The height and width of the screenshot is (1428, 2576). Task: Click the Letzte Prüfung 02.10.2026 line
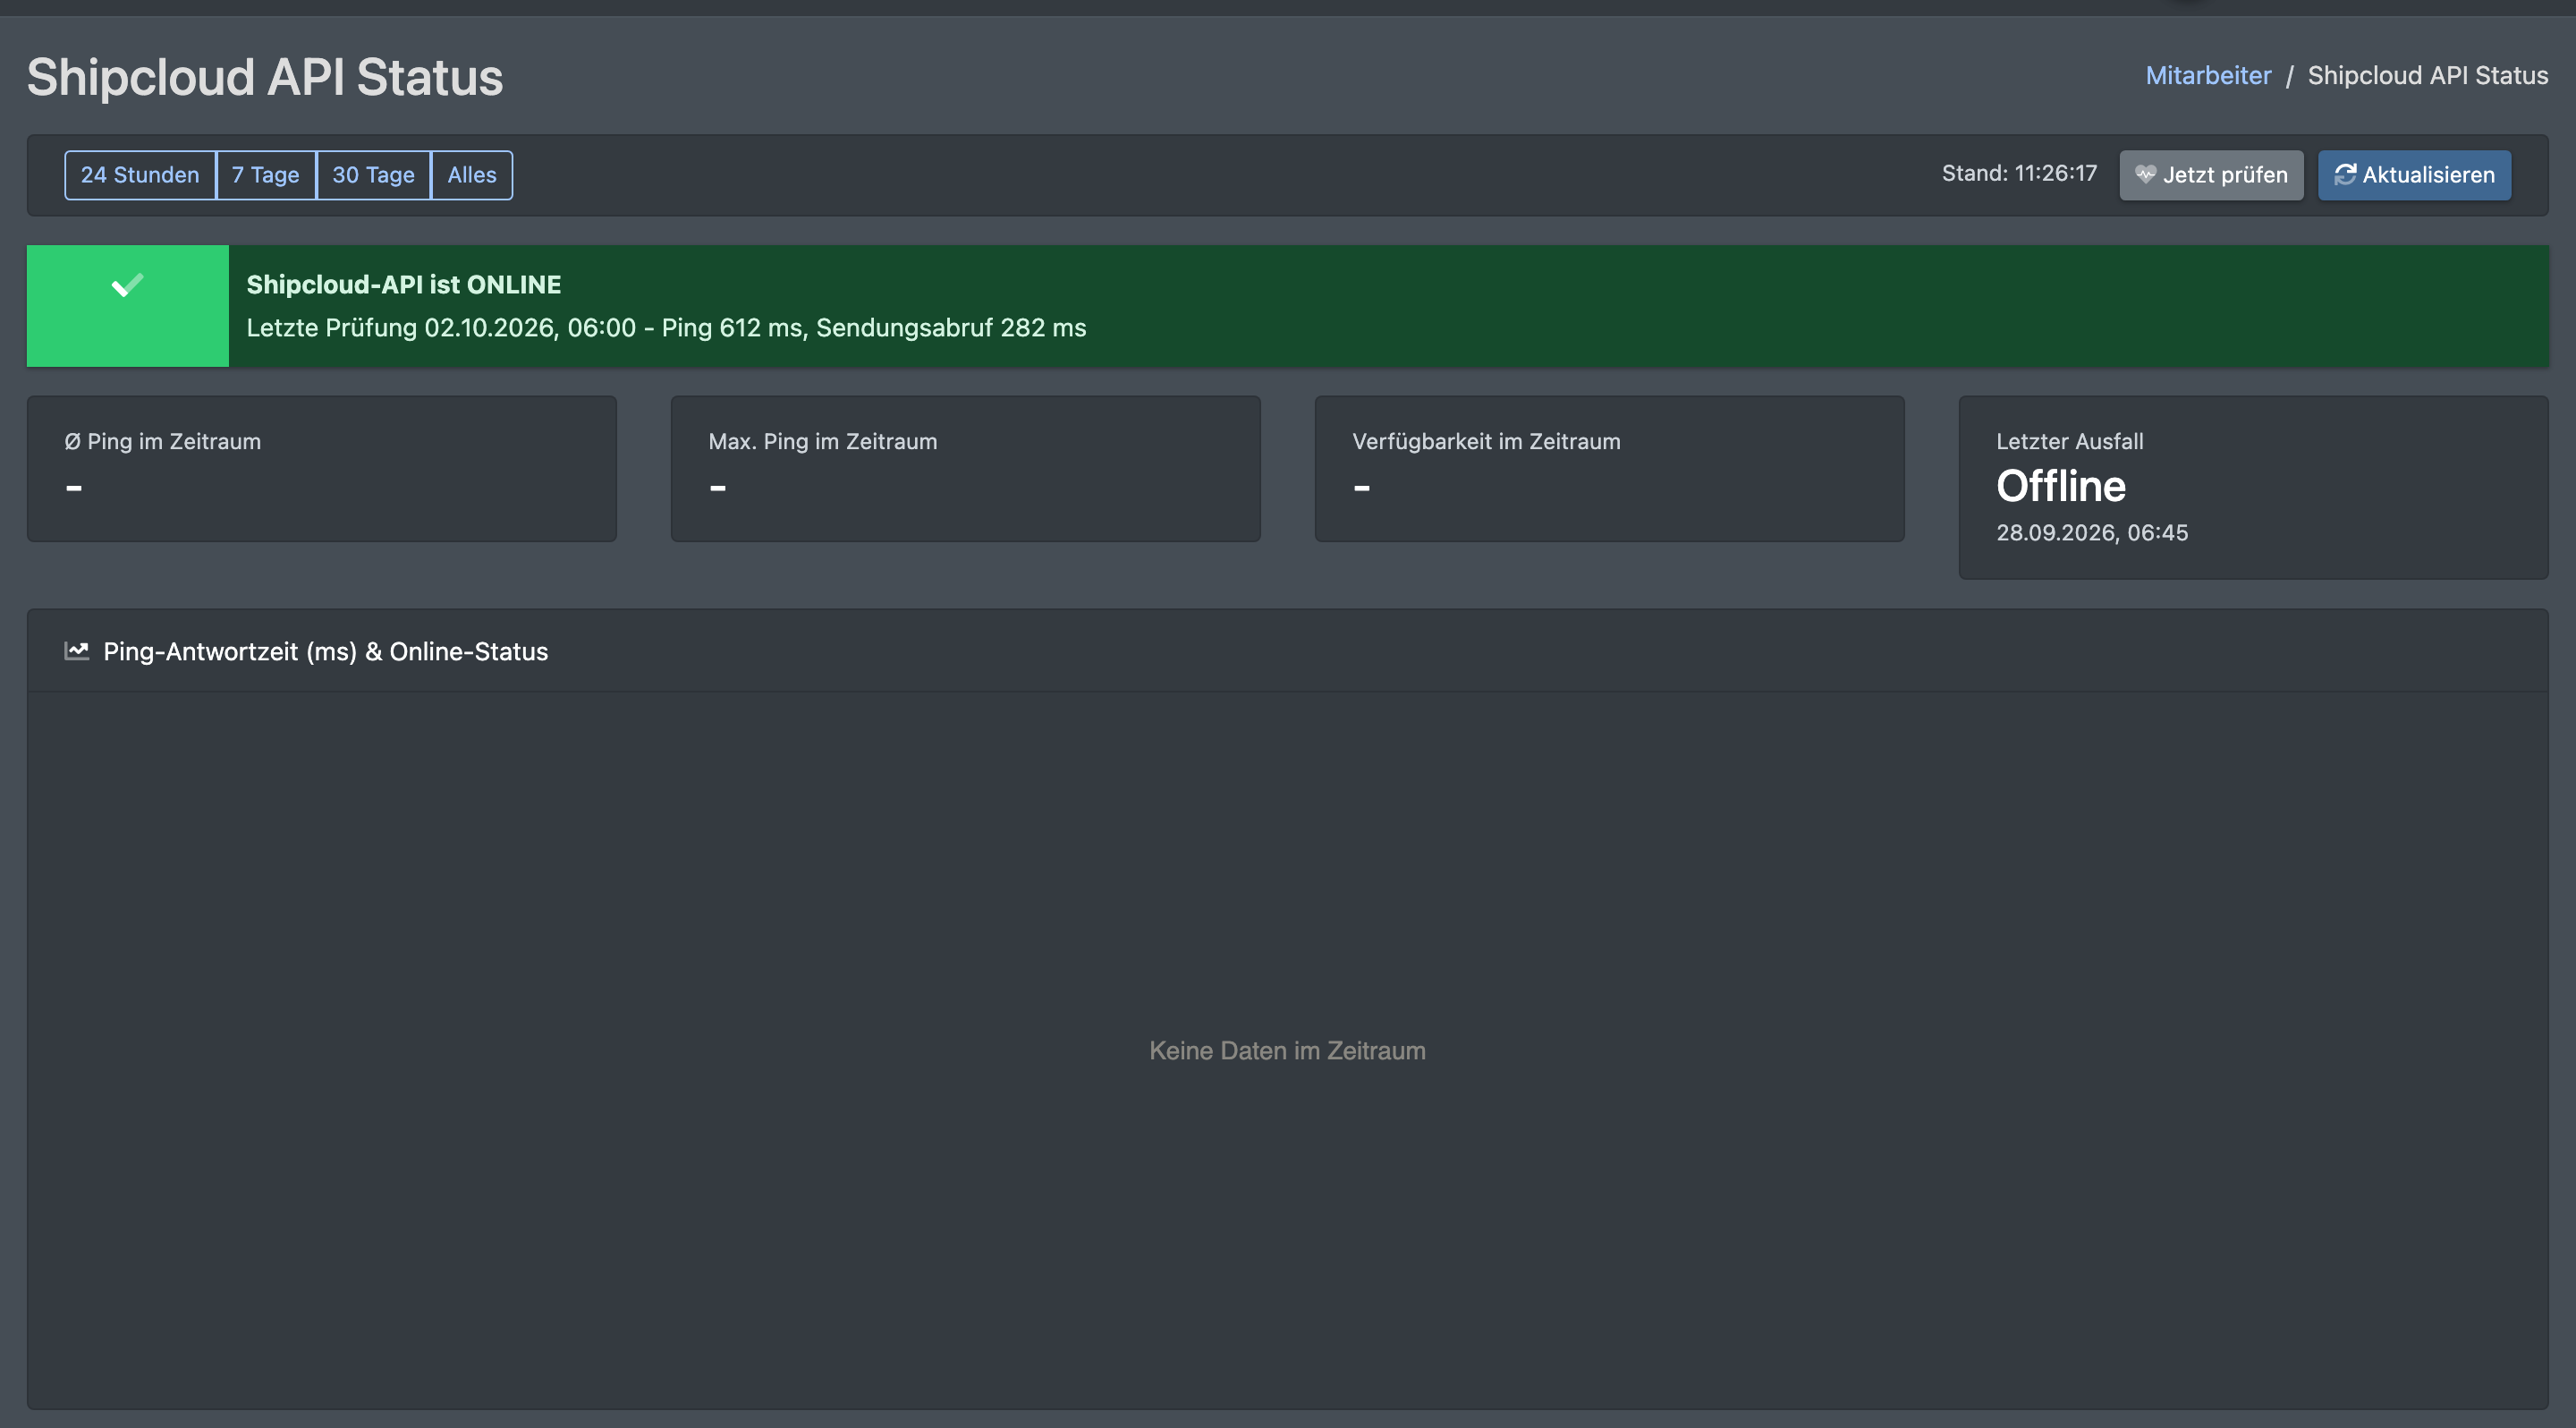(x=666, y=327)
